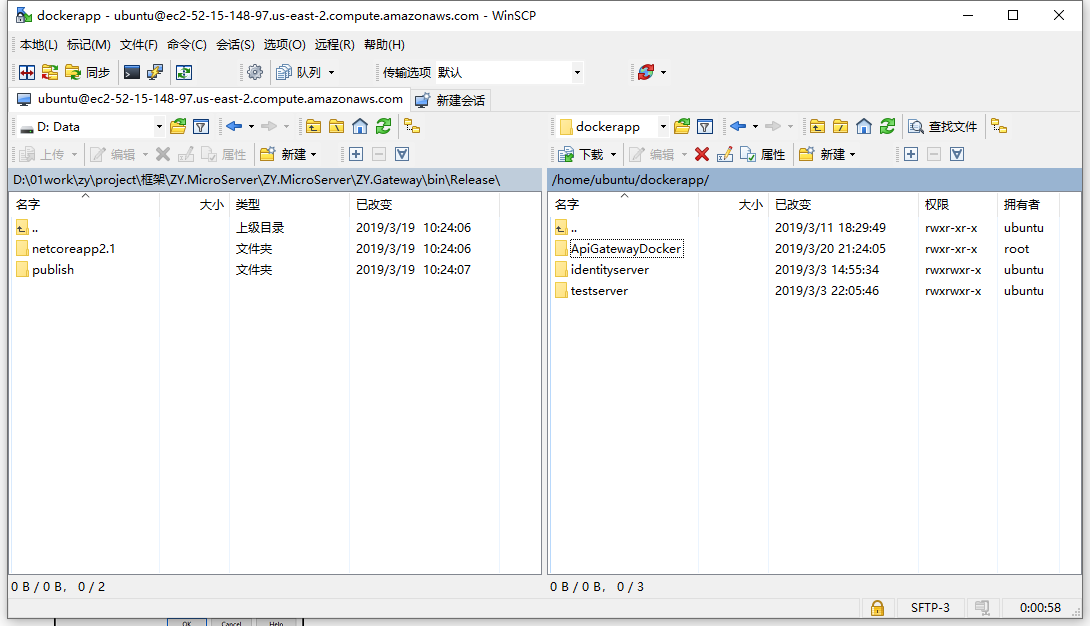Toggle remote directory tree icon
This screenshot has width=1090, height=626.
(999, 126)
